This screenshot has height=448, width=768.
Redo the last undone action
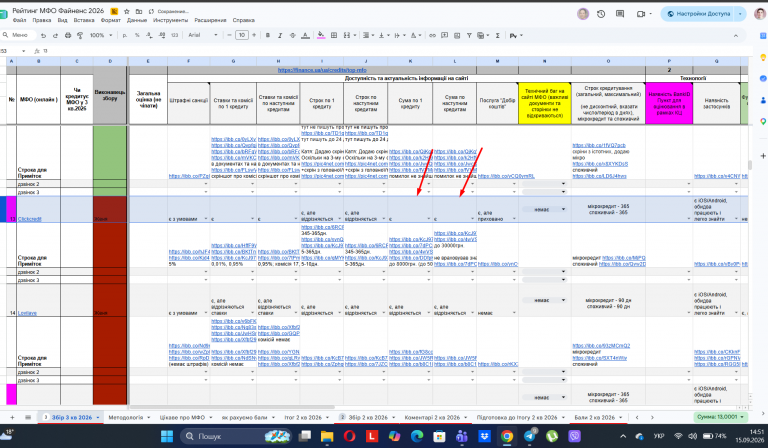(55, 35)
